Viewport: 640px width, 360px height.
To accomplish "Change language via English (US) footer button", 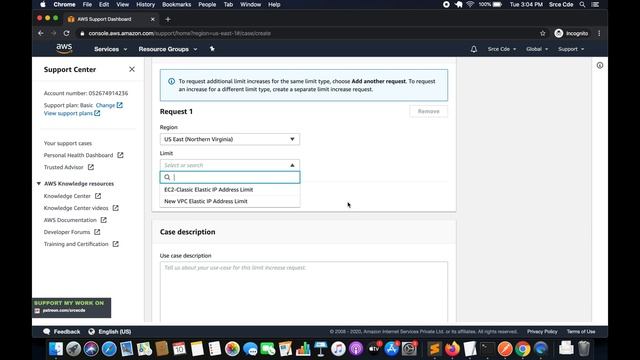I will [x=110, y=331].
